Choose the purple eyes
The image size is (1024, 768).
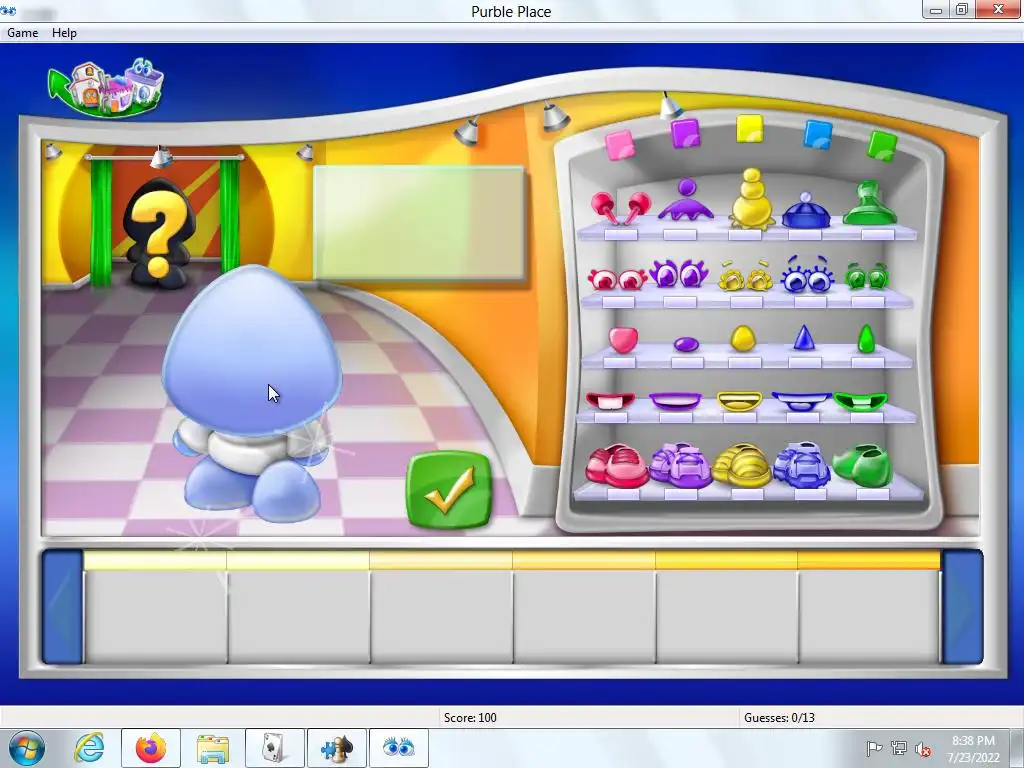(x=679, y=273)
